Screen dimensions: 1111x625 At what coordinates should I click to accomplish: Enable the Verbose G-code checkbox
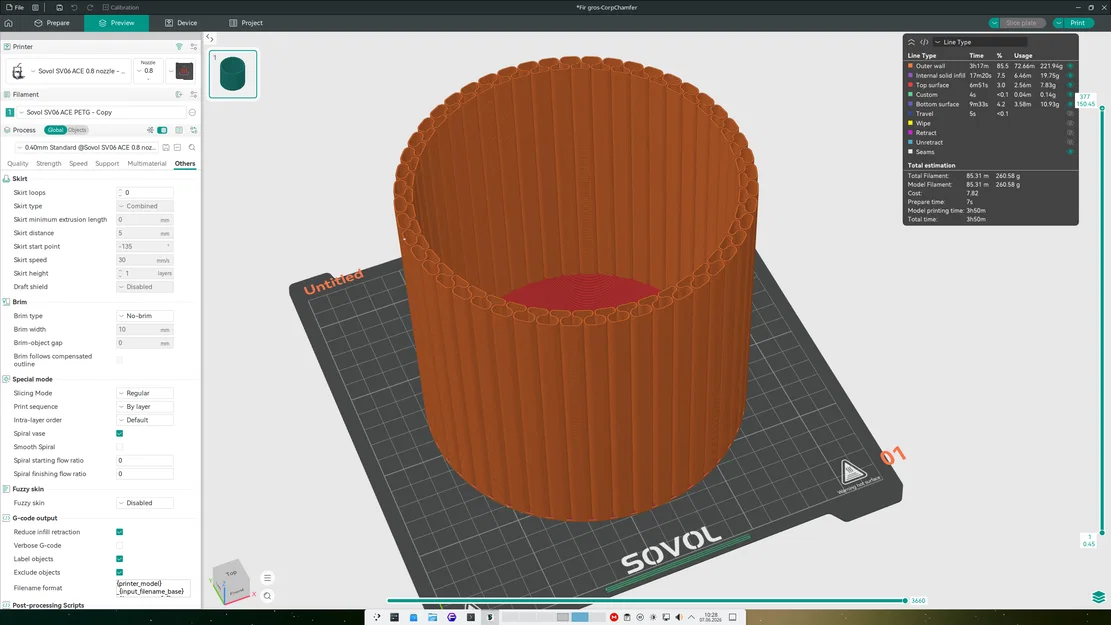click(120, 546)
